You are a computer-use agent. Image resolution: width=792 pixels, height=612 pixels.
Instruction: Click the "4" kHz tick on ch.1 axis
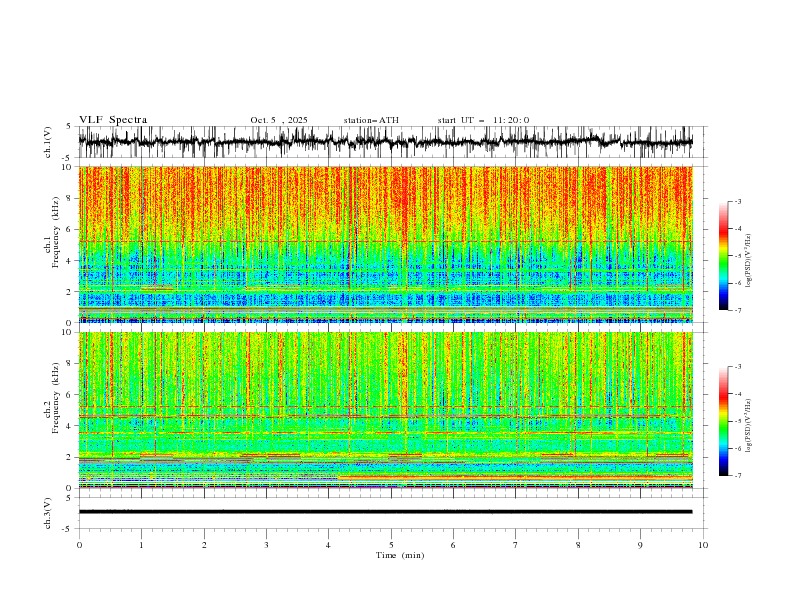pyautogui.click(x=70, y=261)
